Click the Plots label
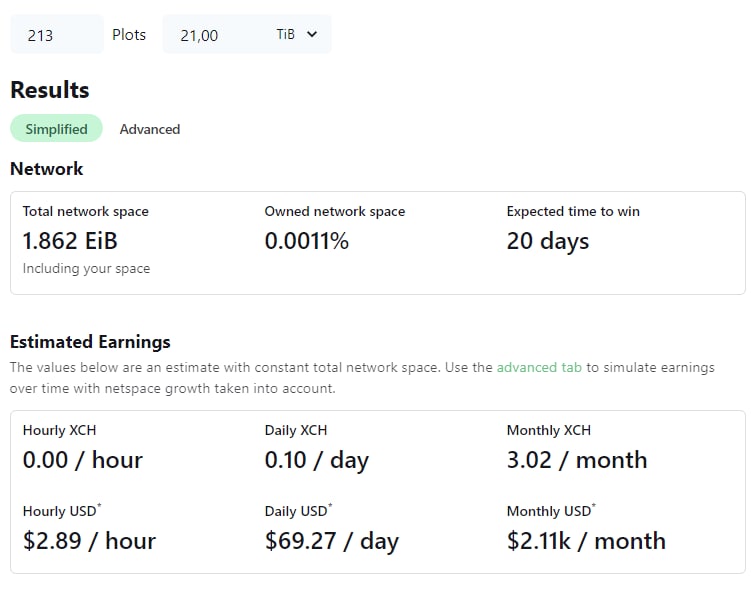The image size is (753, 596). [x=129, y=35]
